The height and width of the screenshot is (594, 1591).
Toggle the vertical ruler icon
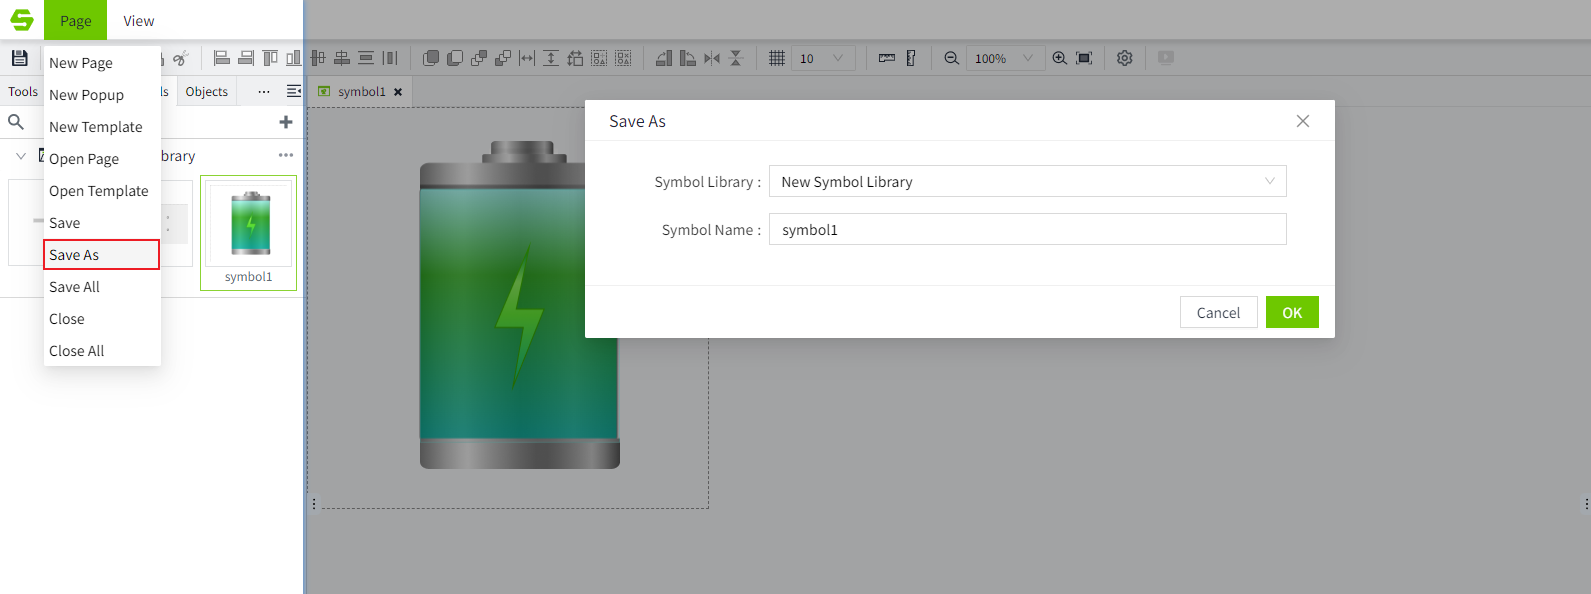click(911, 58)
